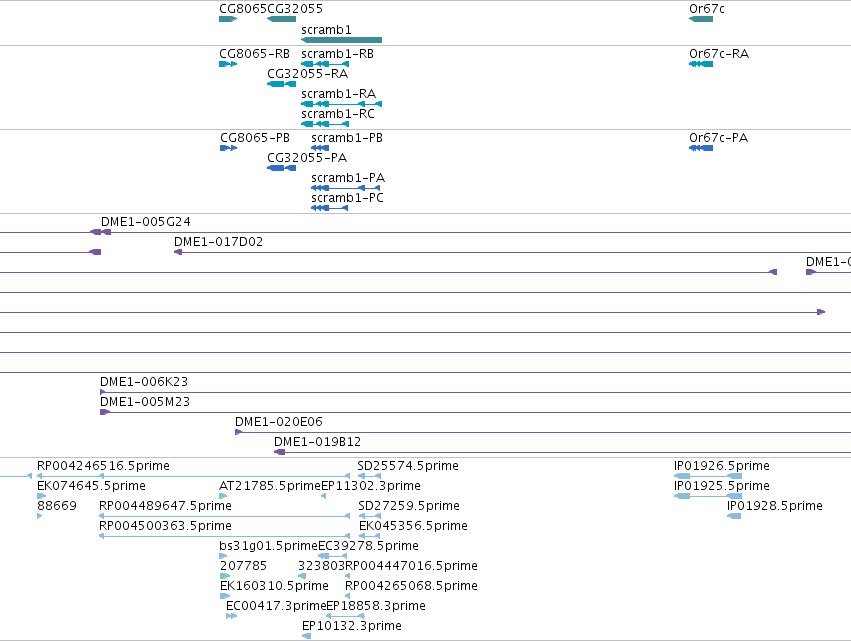Select scramb1-PB protein glyph
The image size is (851, 641).
click(320, 148)
